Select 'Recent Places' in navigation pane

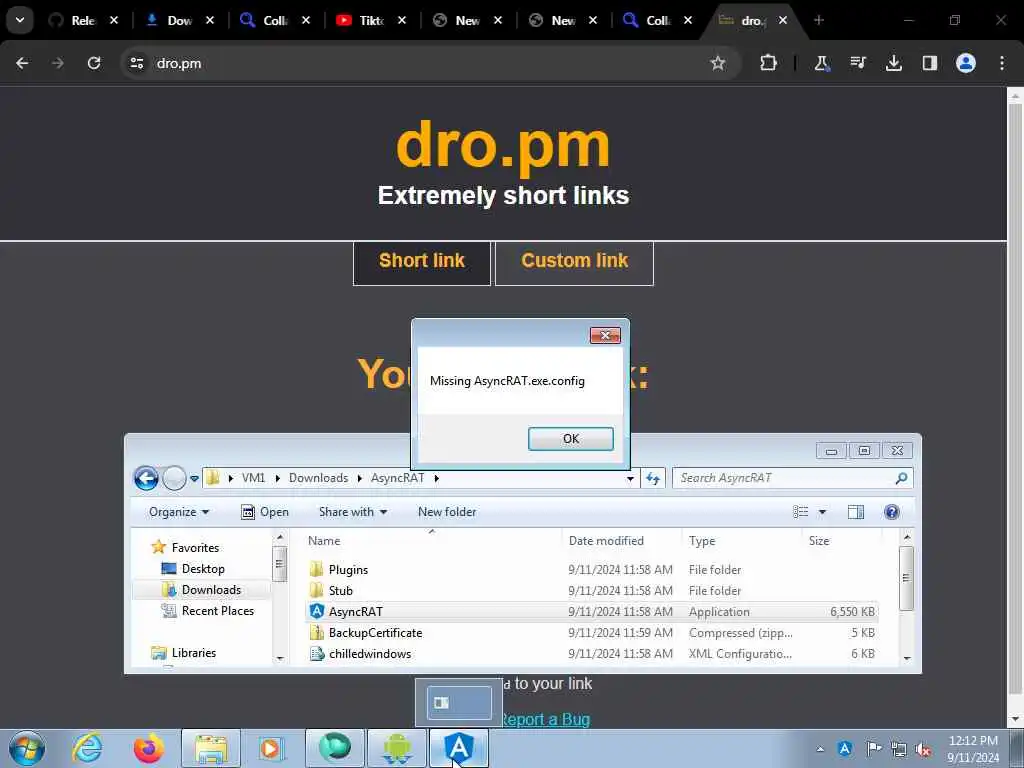point(217,611)
